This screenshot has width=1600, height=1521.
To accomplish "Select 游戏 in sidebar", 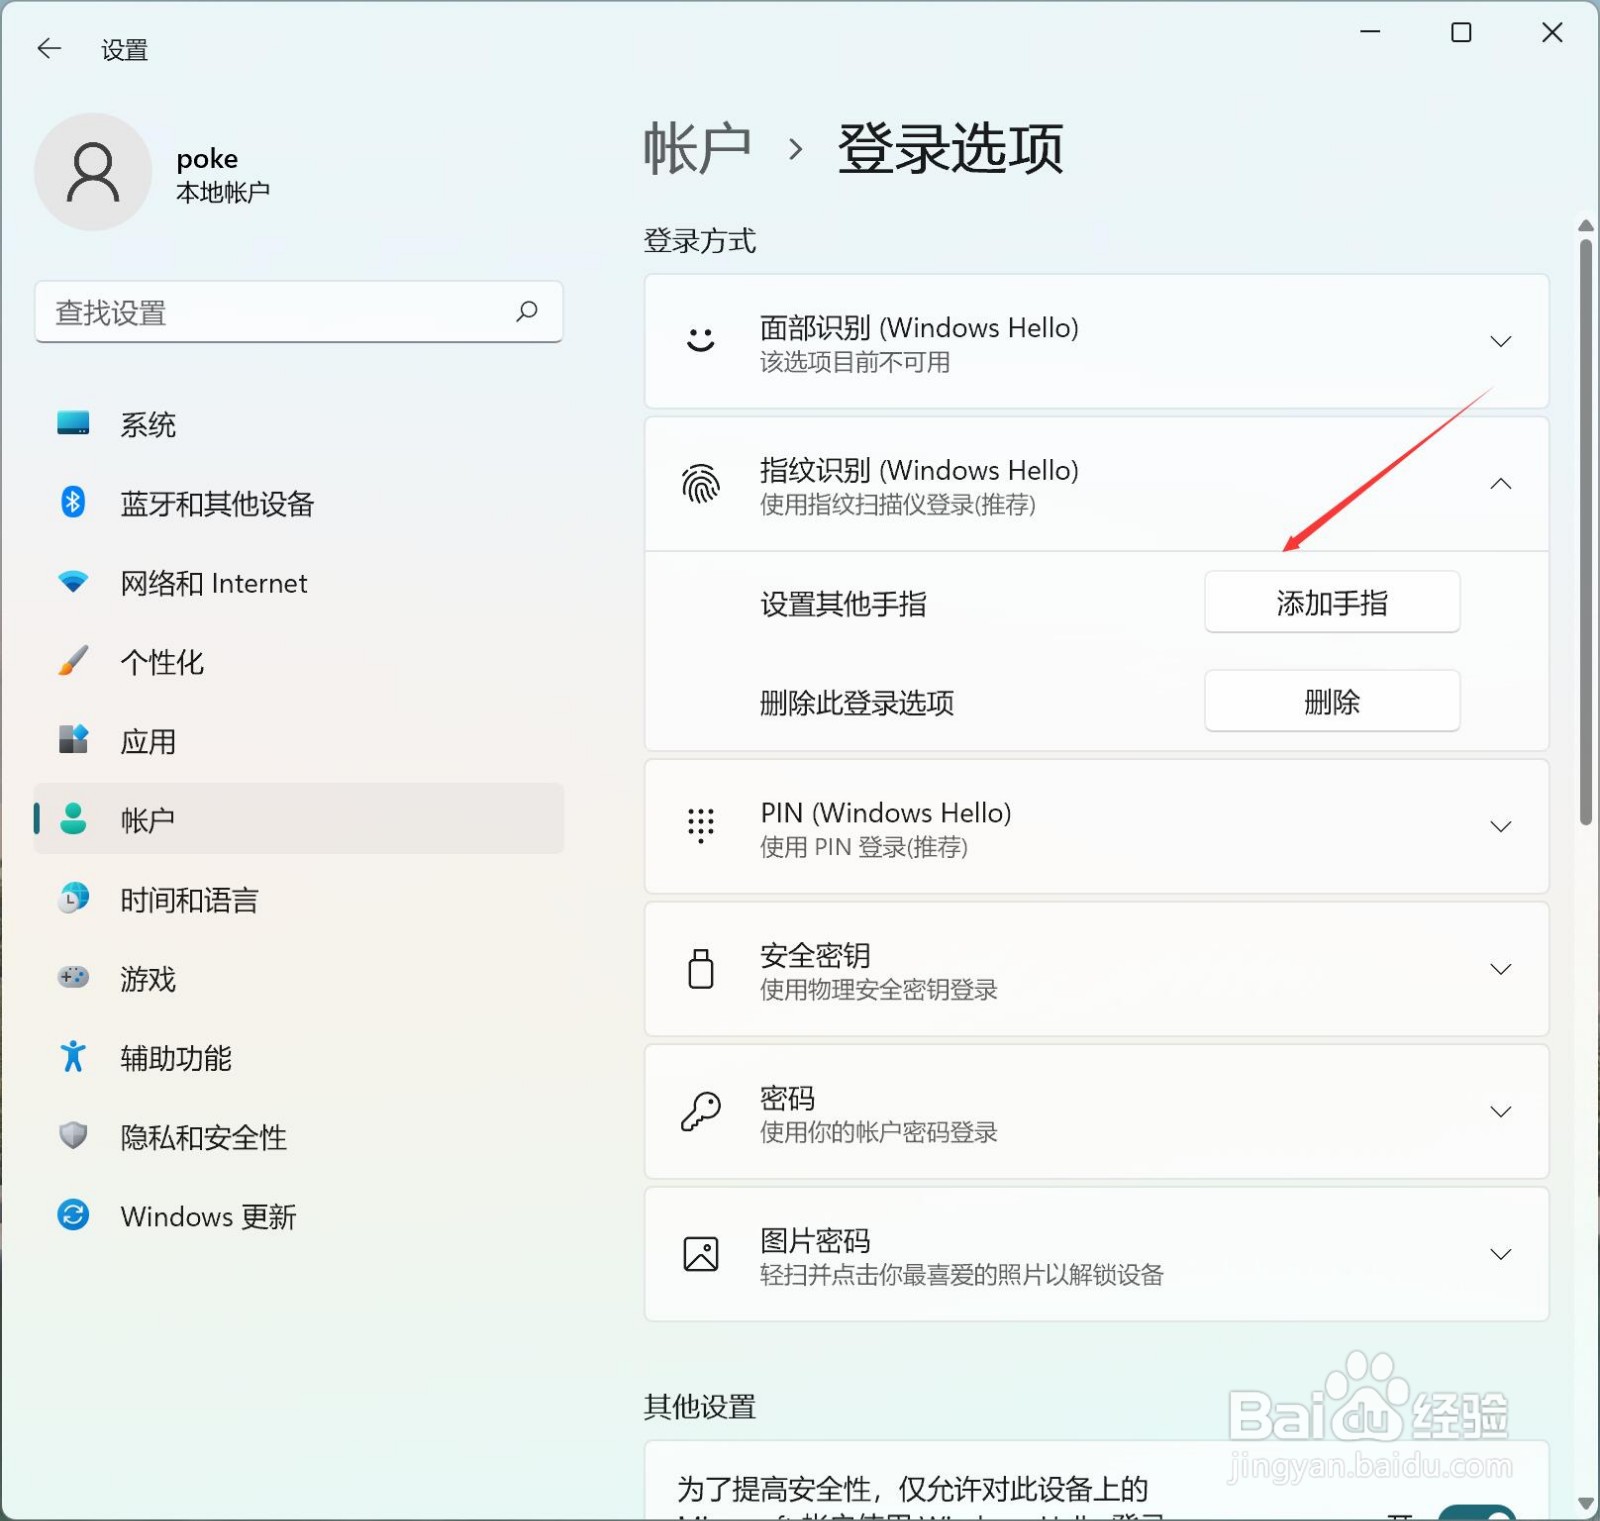I will tap(299, 978).
